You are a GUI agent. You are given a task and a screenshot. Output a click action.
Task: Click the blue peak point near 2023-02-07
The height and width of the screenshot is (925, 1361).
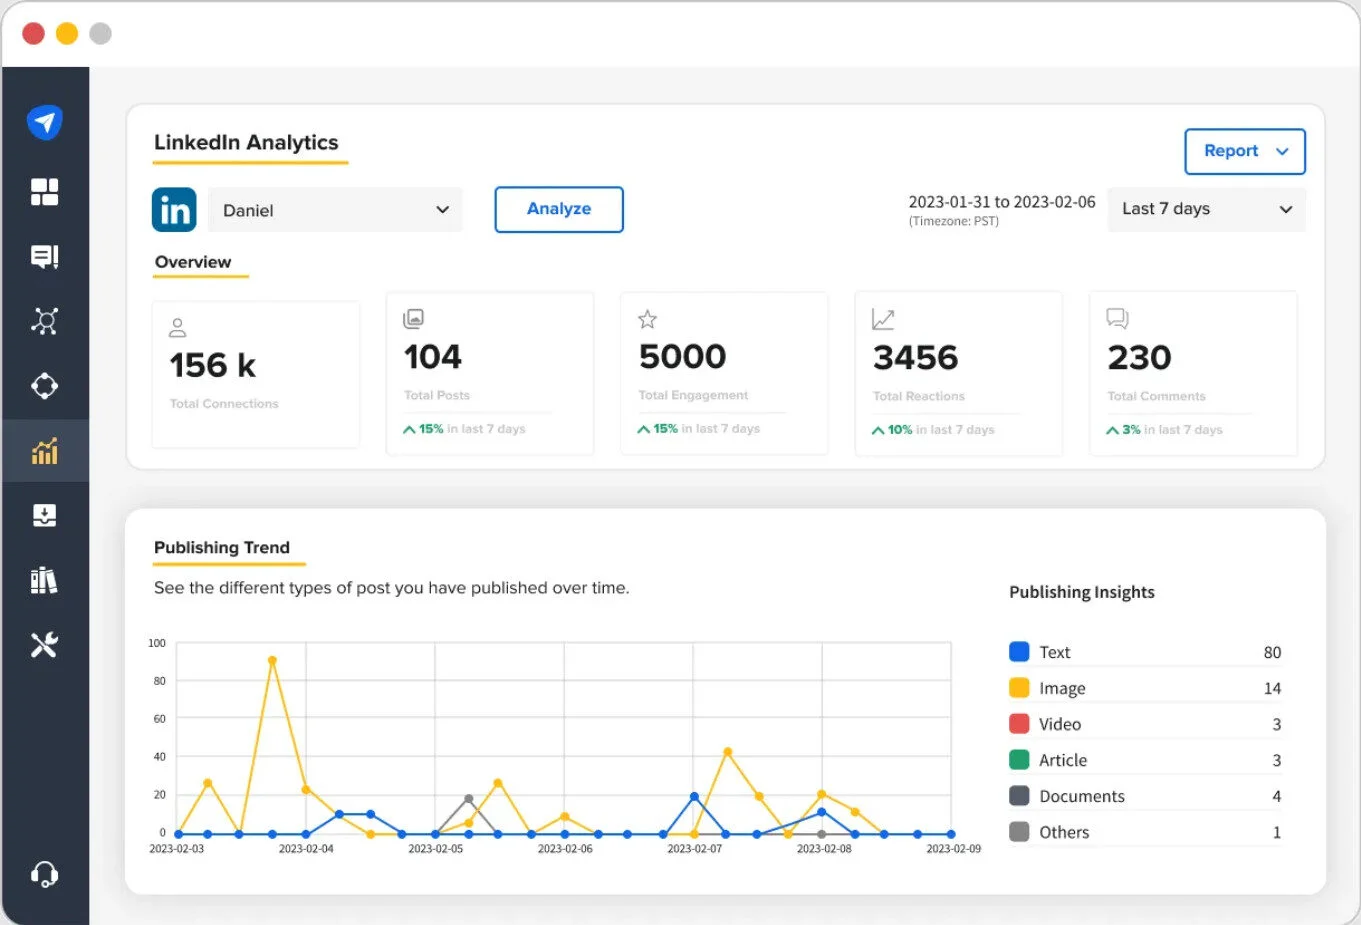[x=694, y=797]
